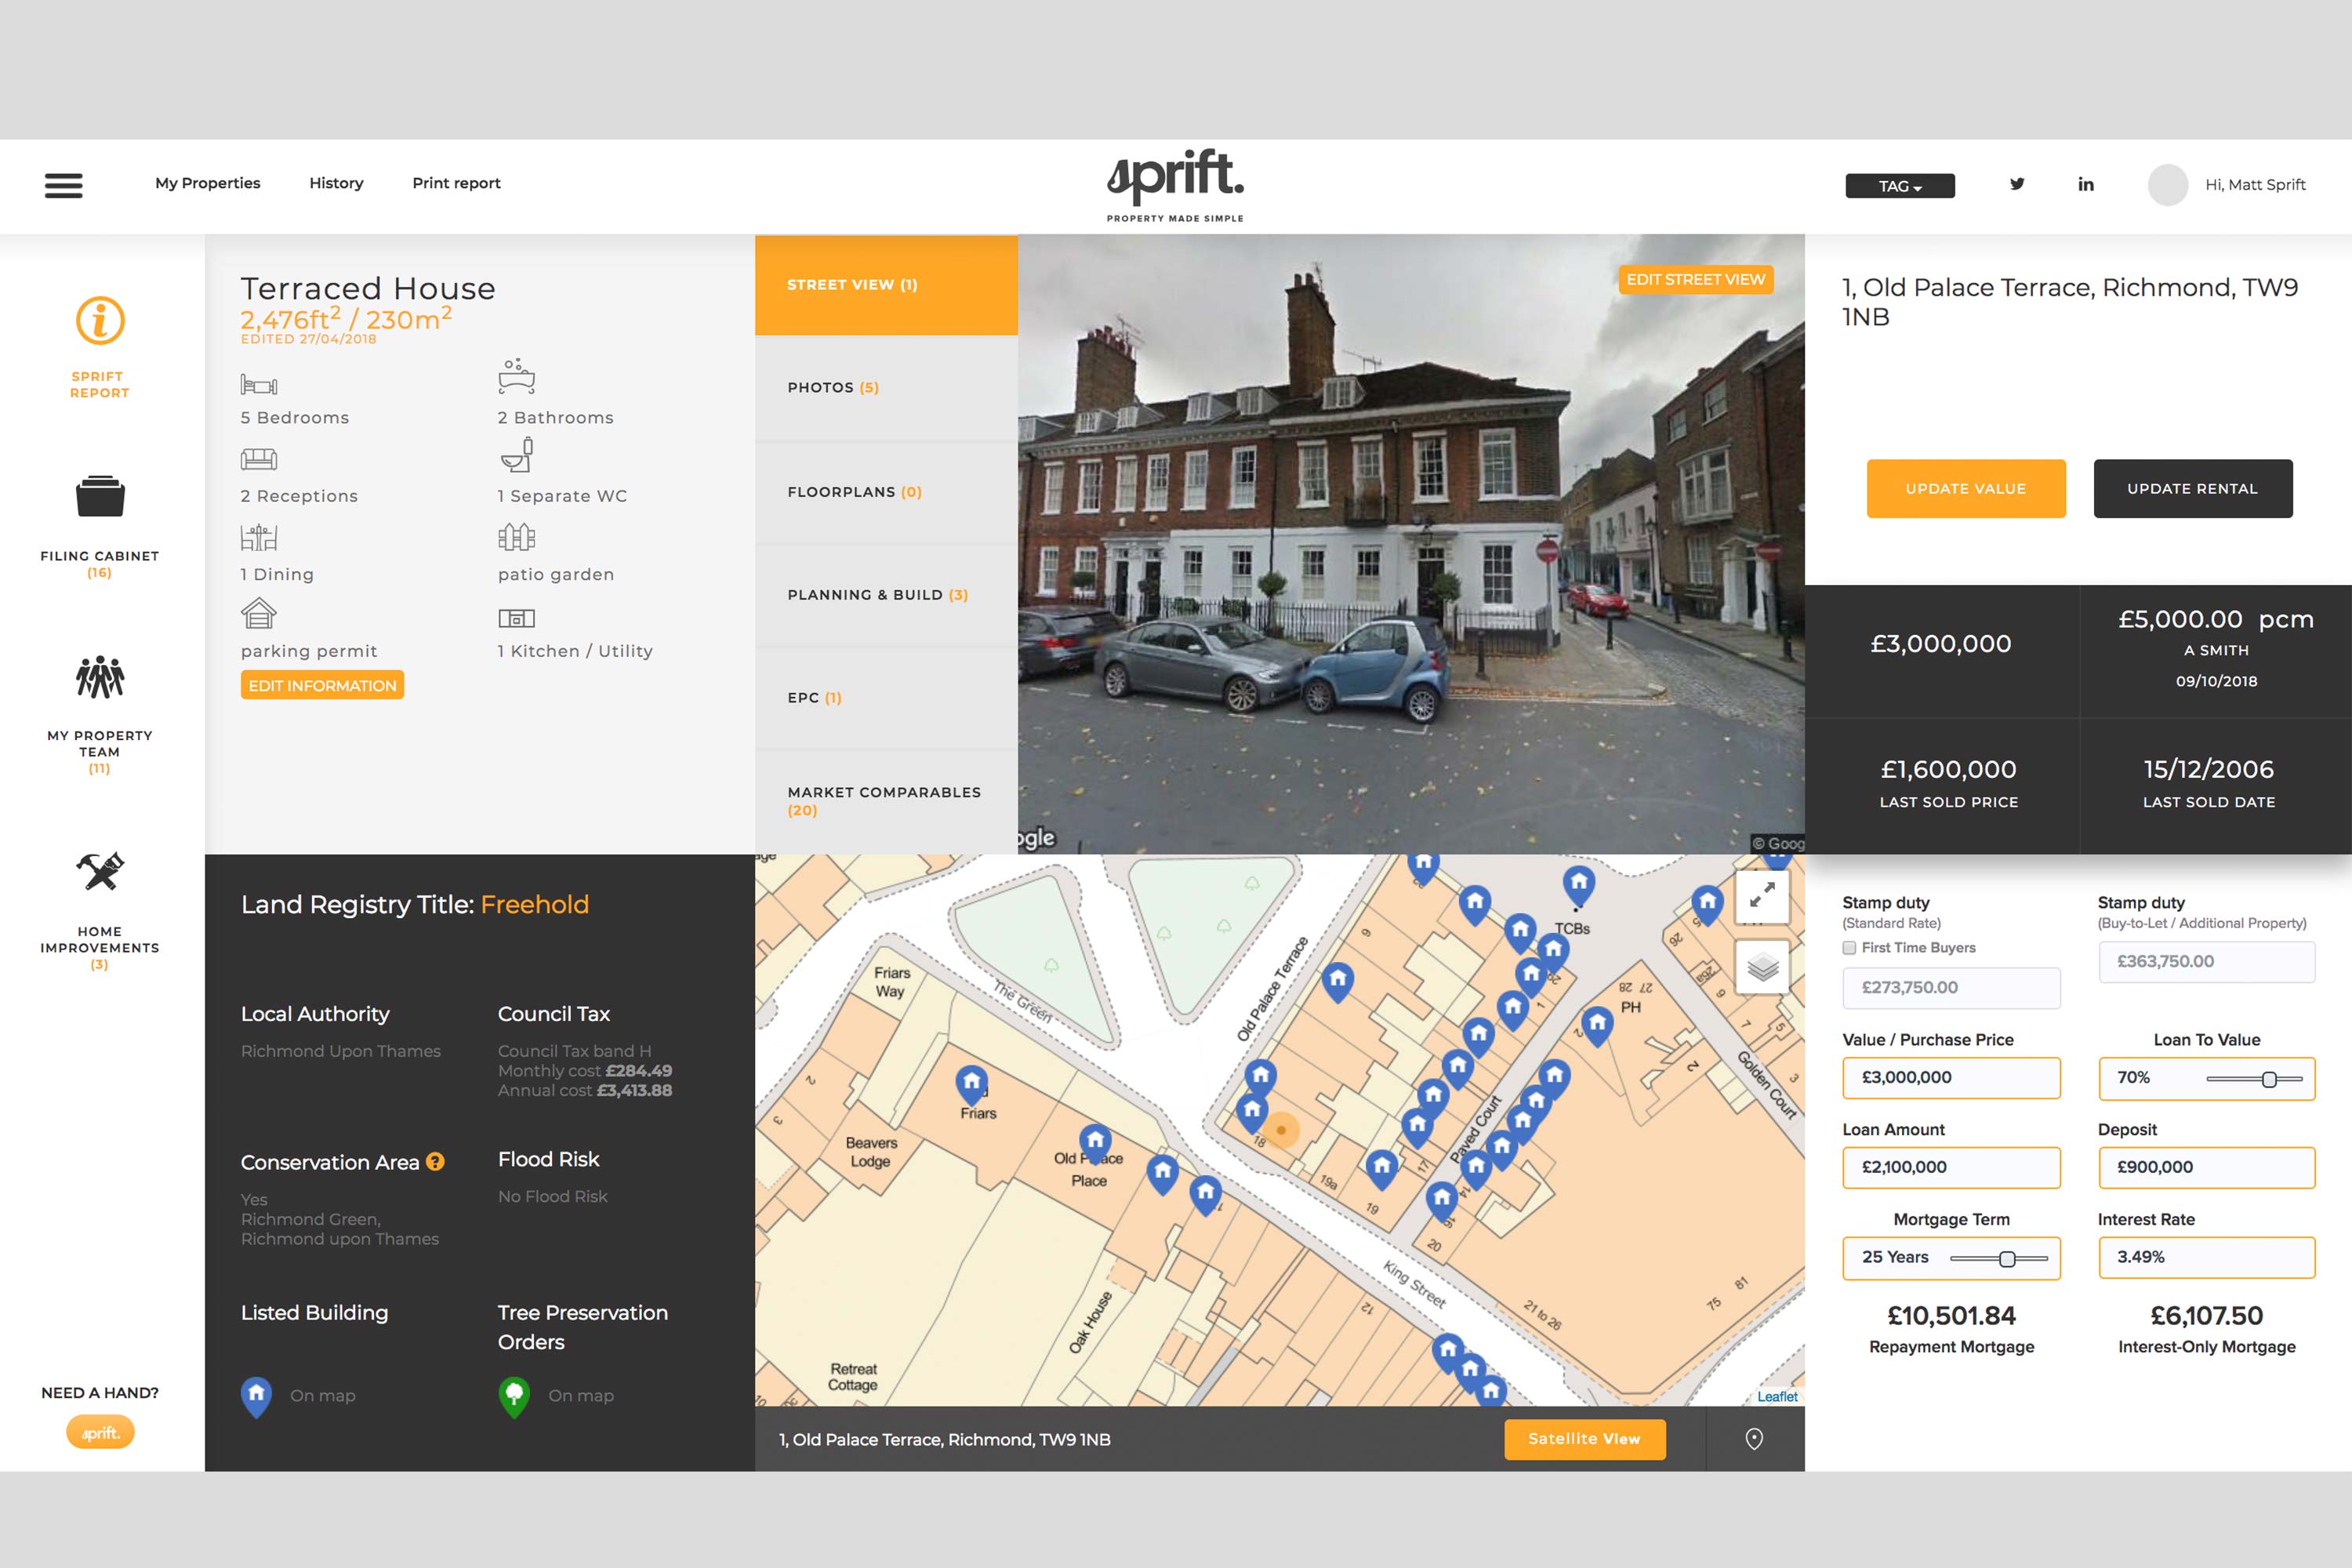This screenshot has height=1568, width=2352.
Task: Click the LinkedIn share icon
Action: point(2086,184)
